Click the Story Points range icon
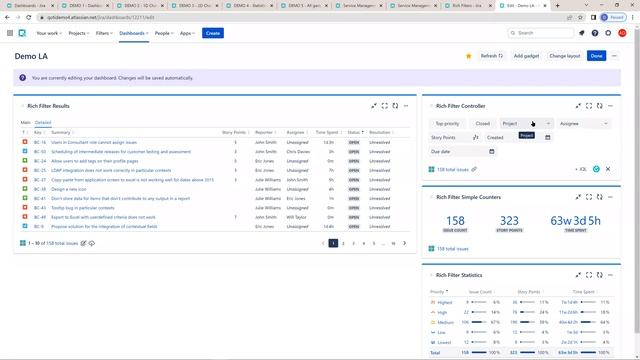The height and width of the screenshot is (360, 640). click(476, 138)
